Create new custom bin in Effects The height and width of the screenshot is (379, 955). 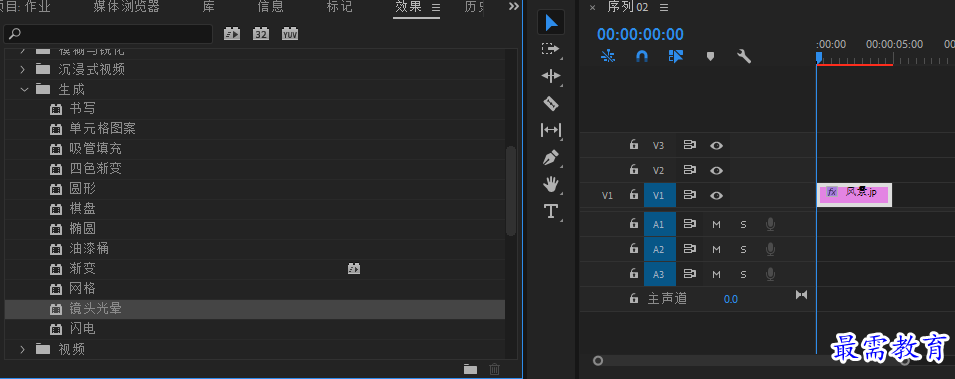(x=470, y=369)
